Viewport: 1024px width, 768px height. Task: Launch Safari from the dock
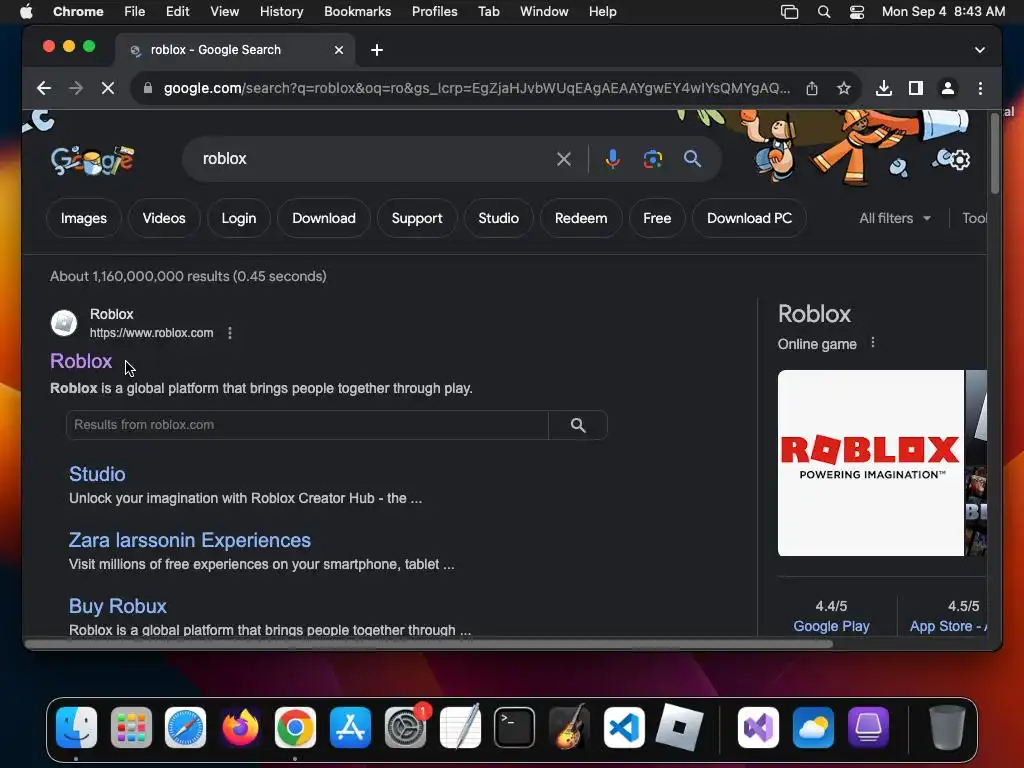(x=185, y=728)
